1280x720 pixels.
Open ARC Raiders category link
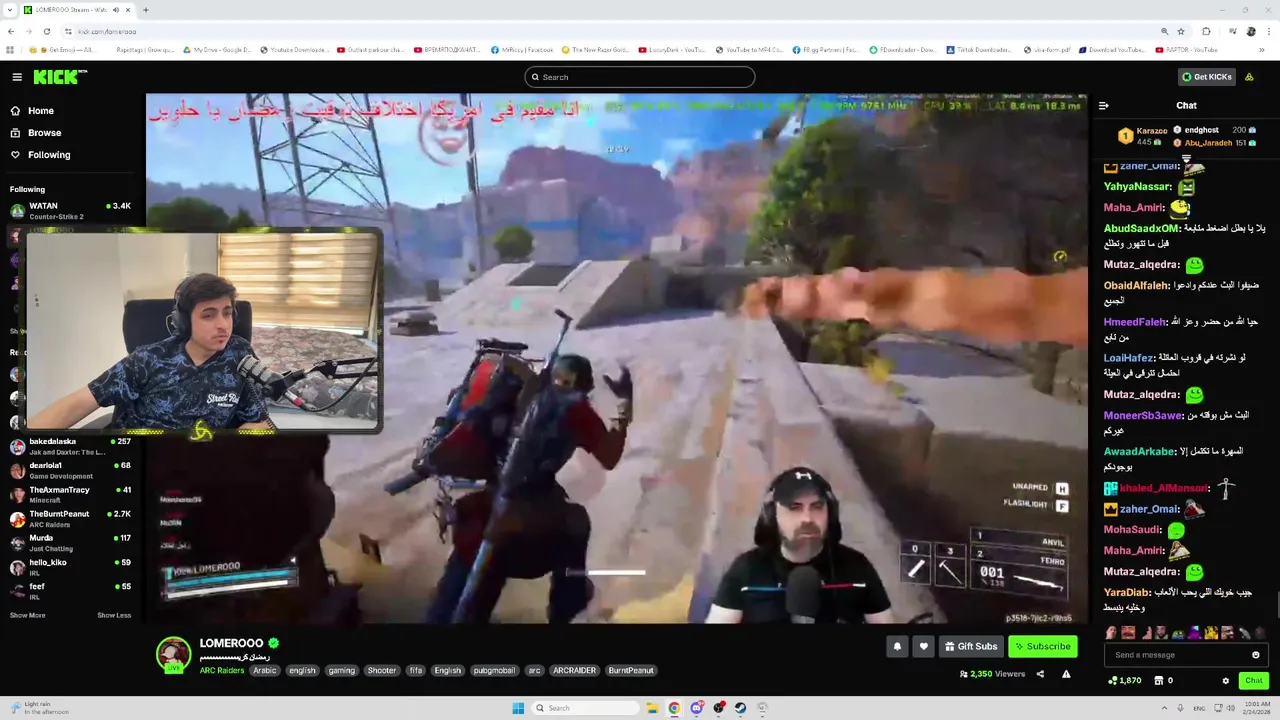point(221,670)
